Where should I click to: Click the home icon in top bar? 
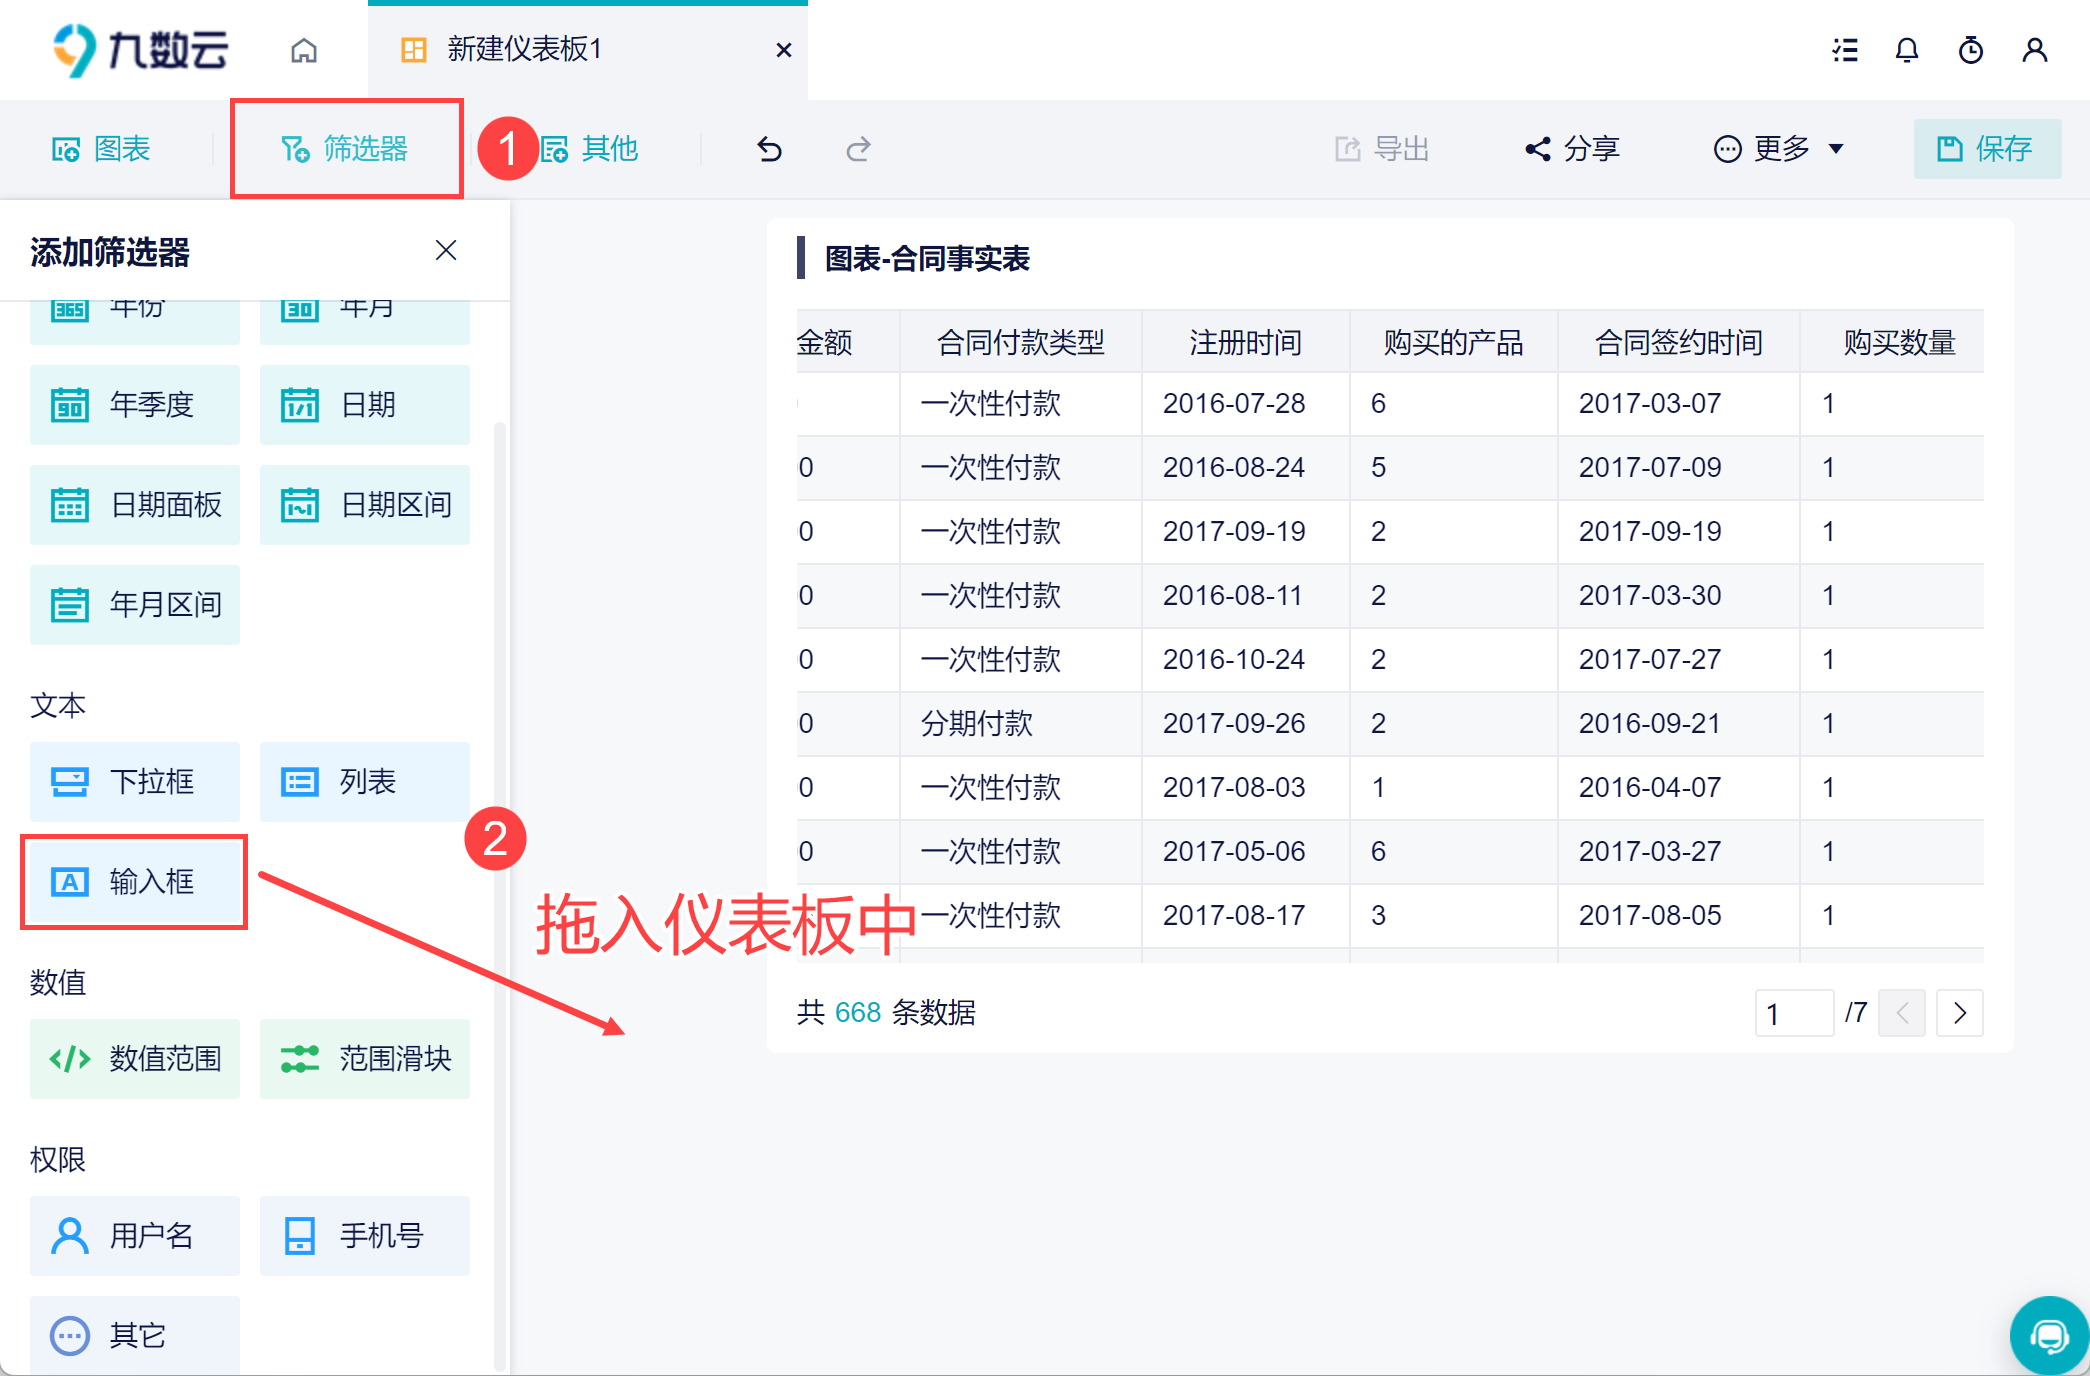click(x=304, y=50)
